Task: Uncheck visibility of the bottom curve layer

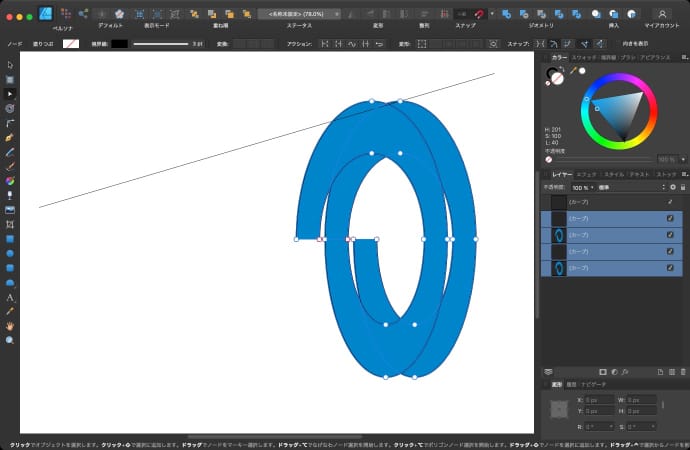Action: tap(670, 269)
